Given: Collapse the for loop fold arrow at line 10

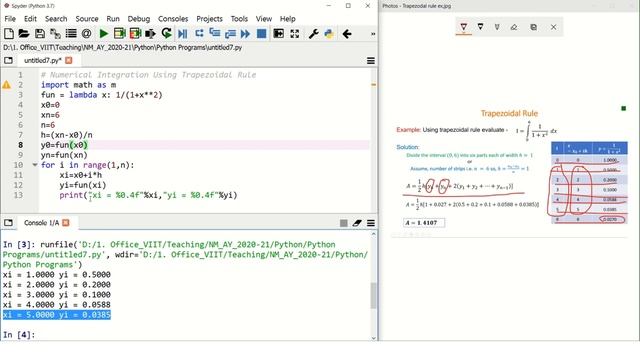Looking at the screenshot, I should (35, 165).
